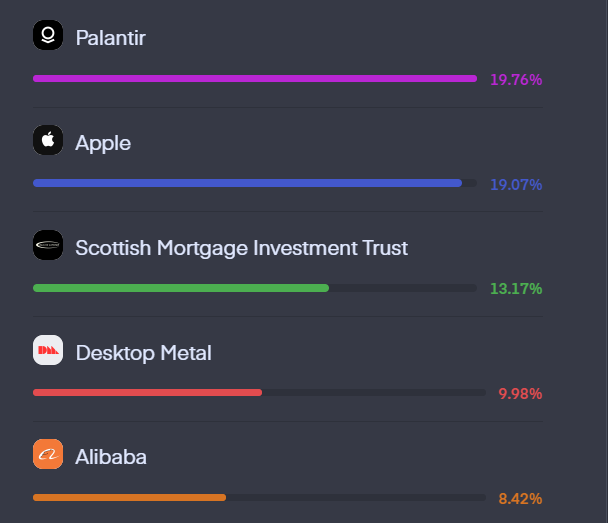This screenshot has width=608, height=523.
Task: Select the 19.76% Palantir percentage
Action: pos(516,80)
